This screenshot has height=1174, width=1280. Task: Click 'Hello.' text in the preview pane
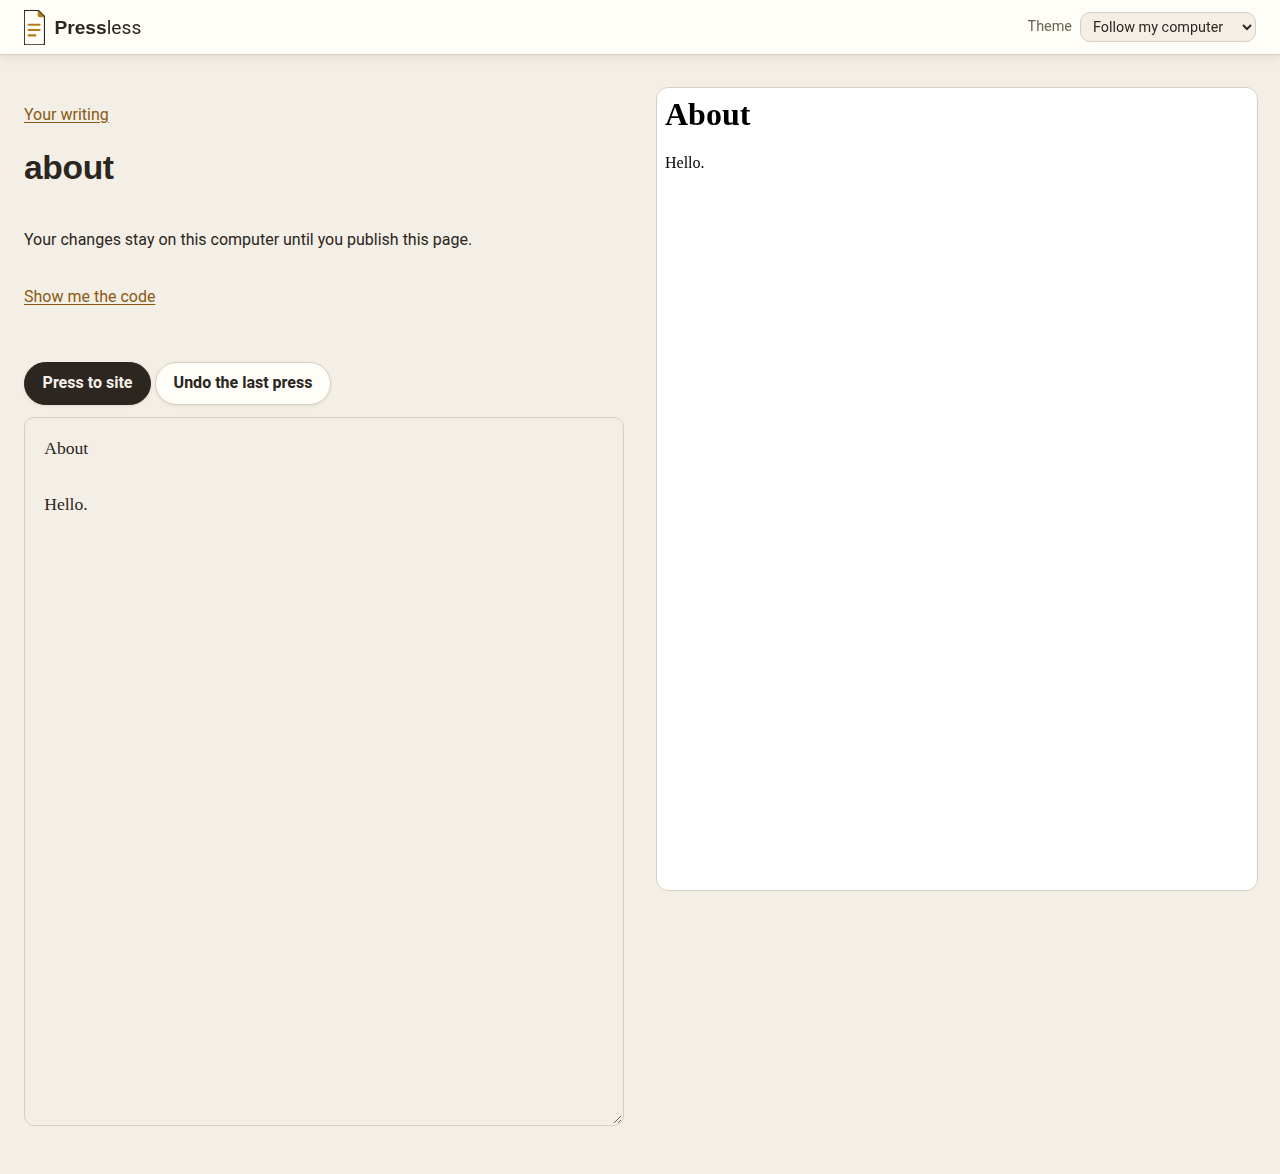685,162
